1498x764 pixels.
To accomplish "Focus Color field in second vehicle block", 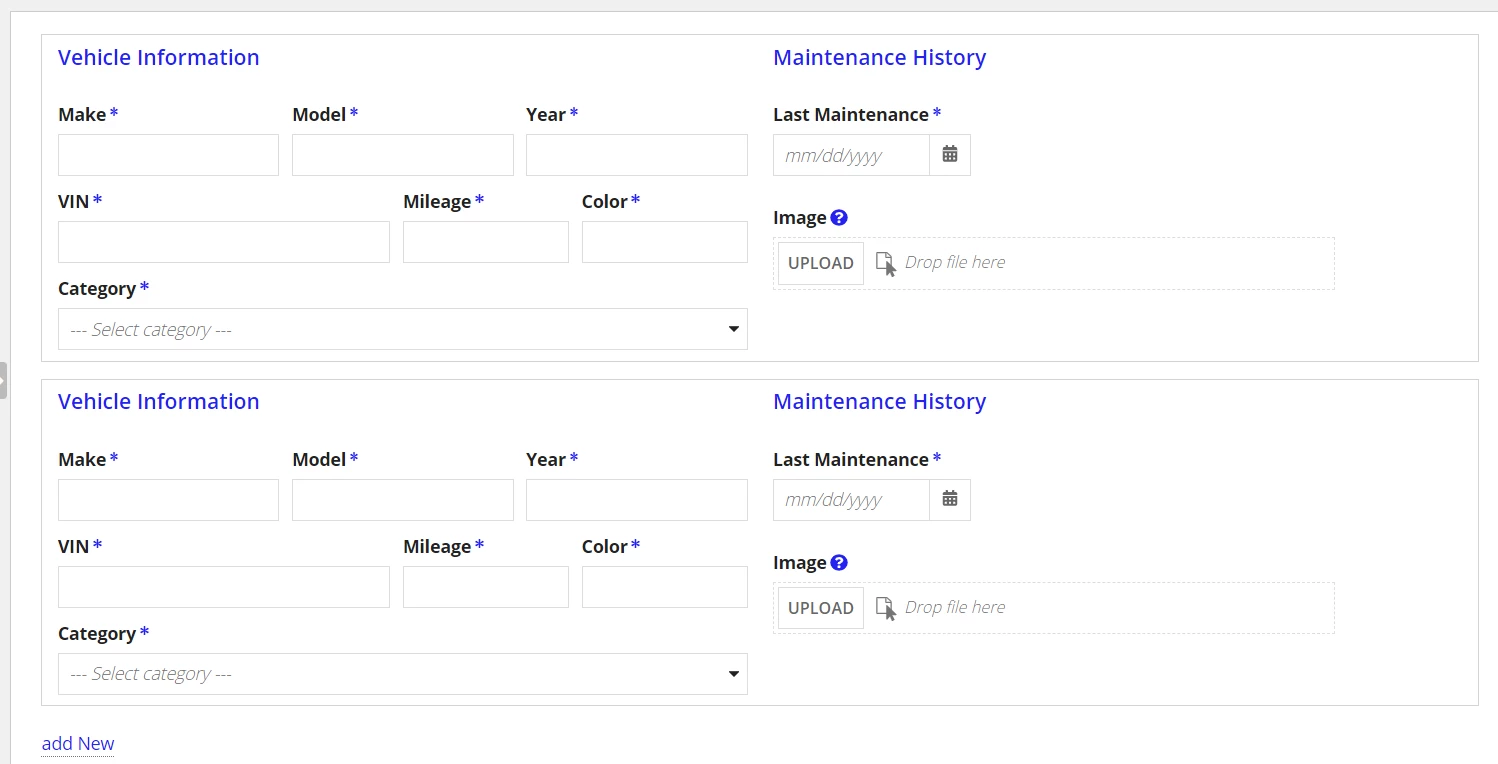I will 665,587.
